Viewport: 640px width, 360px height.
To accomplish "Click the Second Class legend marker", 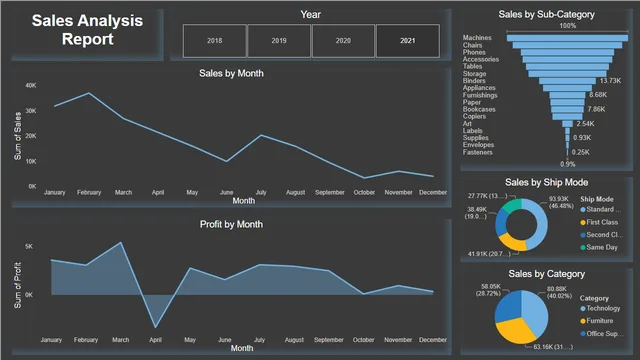I will (x=583, y=235).
